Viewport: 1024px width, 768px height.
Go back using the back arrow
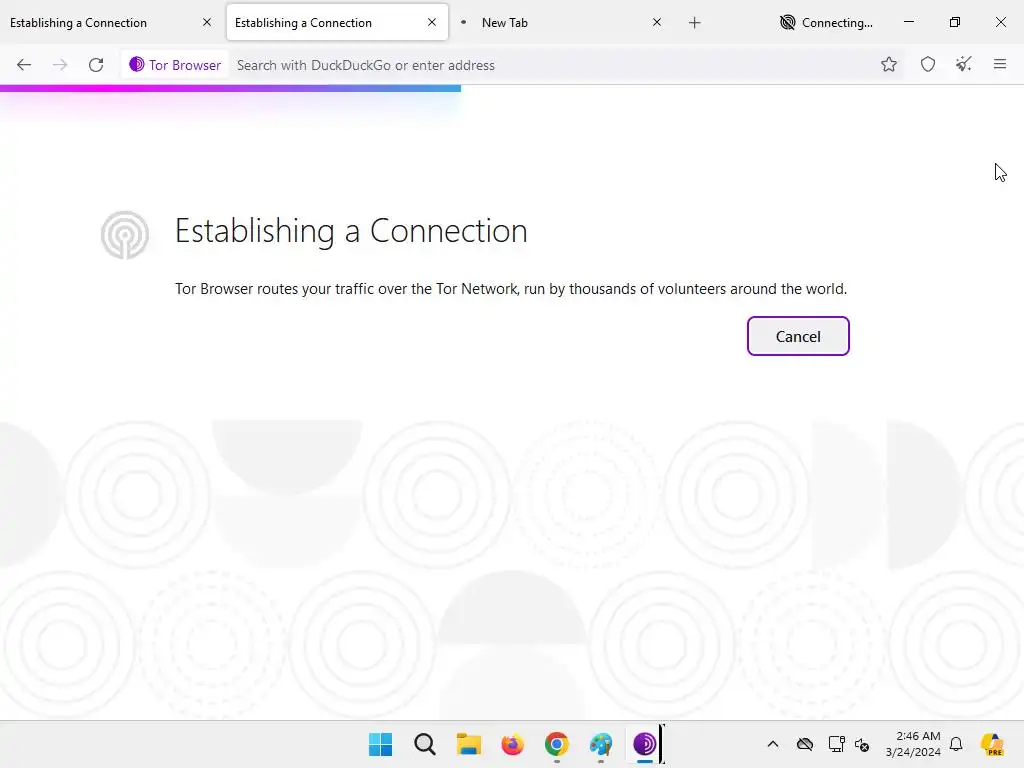click(24, 65)
